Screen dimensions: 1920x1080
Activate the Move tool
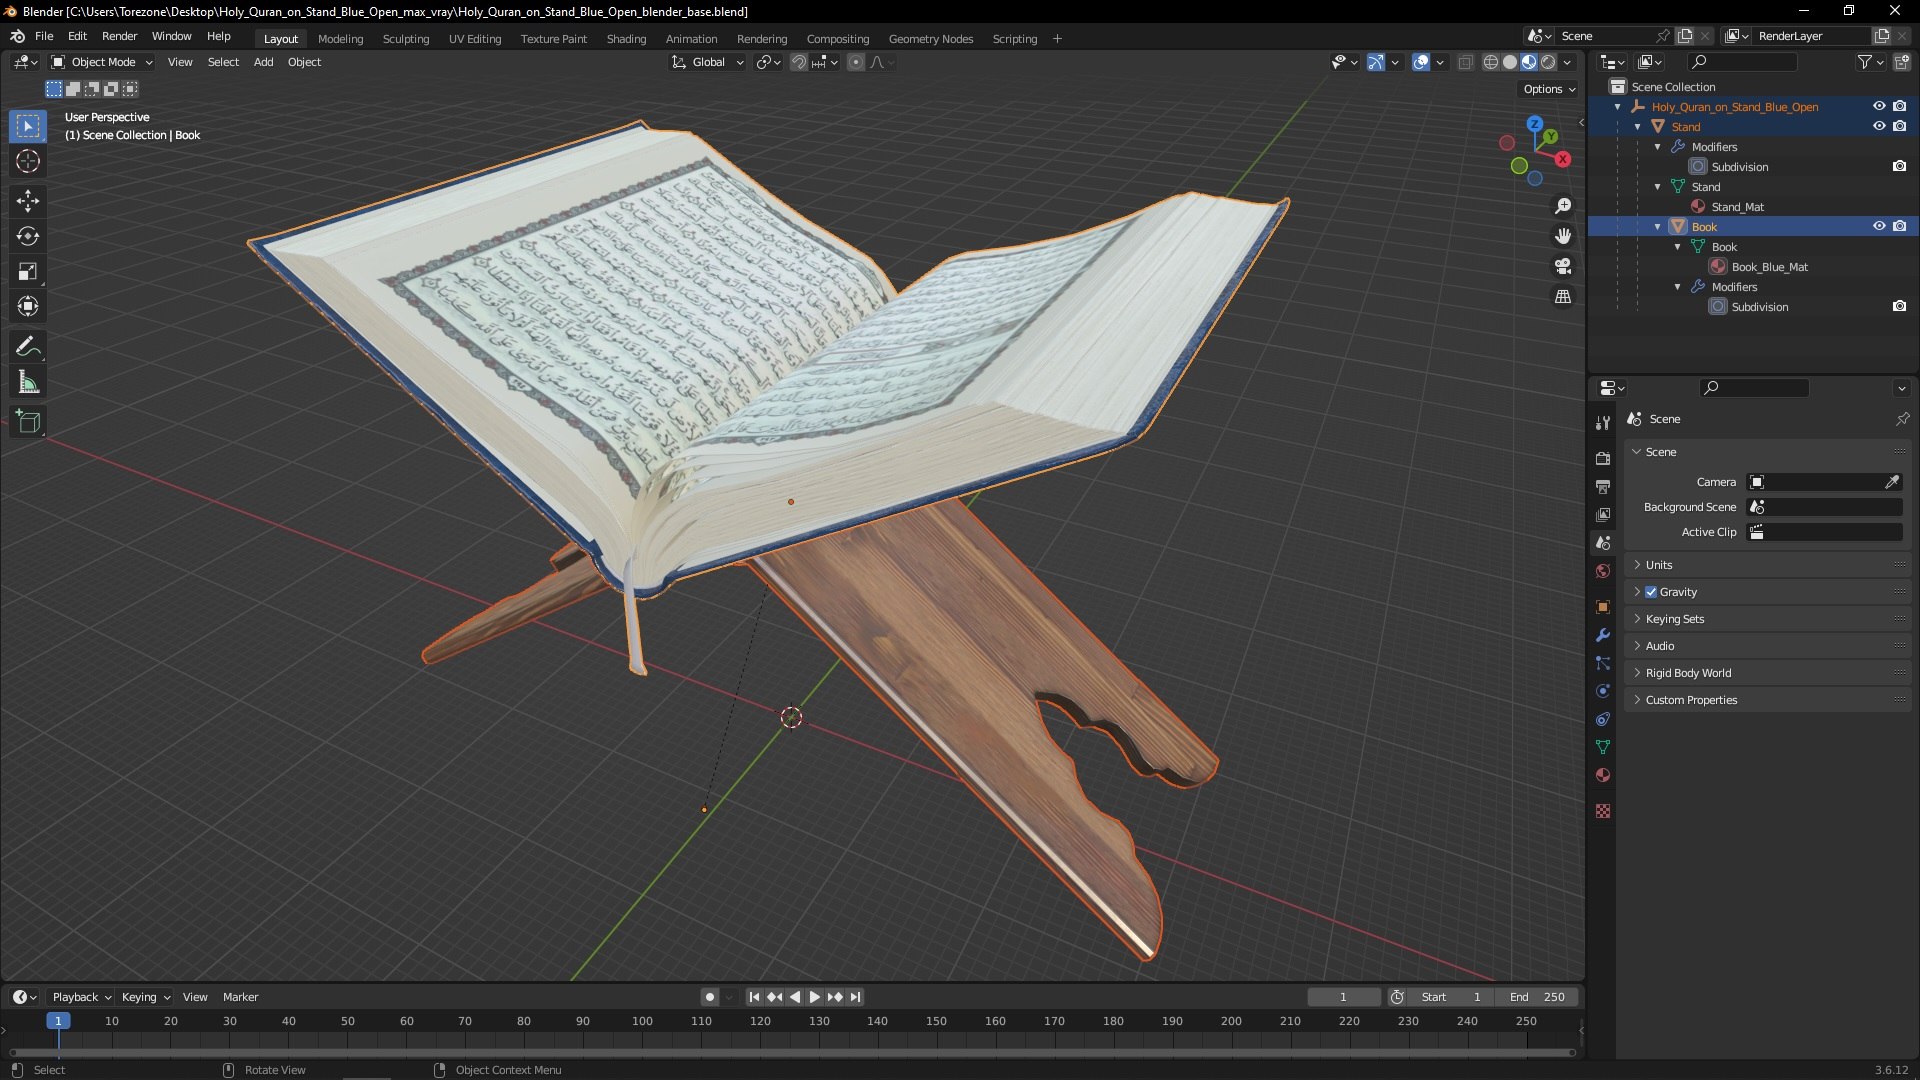(x=28, y=201)
